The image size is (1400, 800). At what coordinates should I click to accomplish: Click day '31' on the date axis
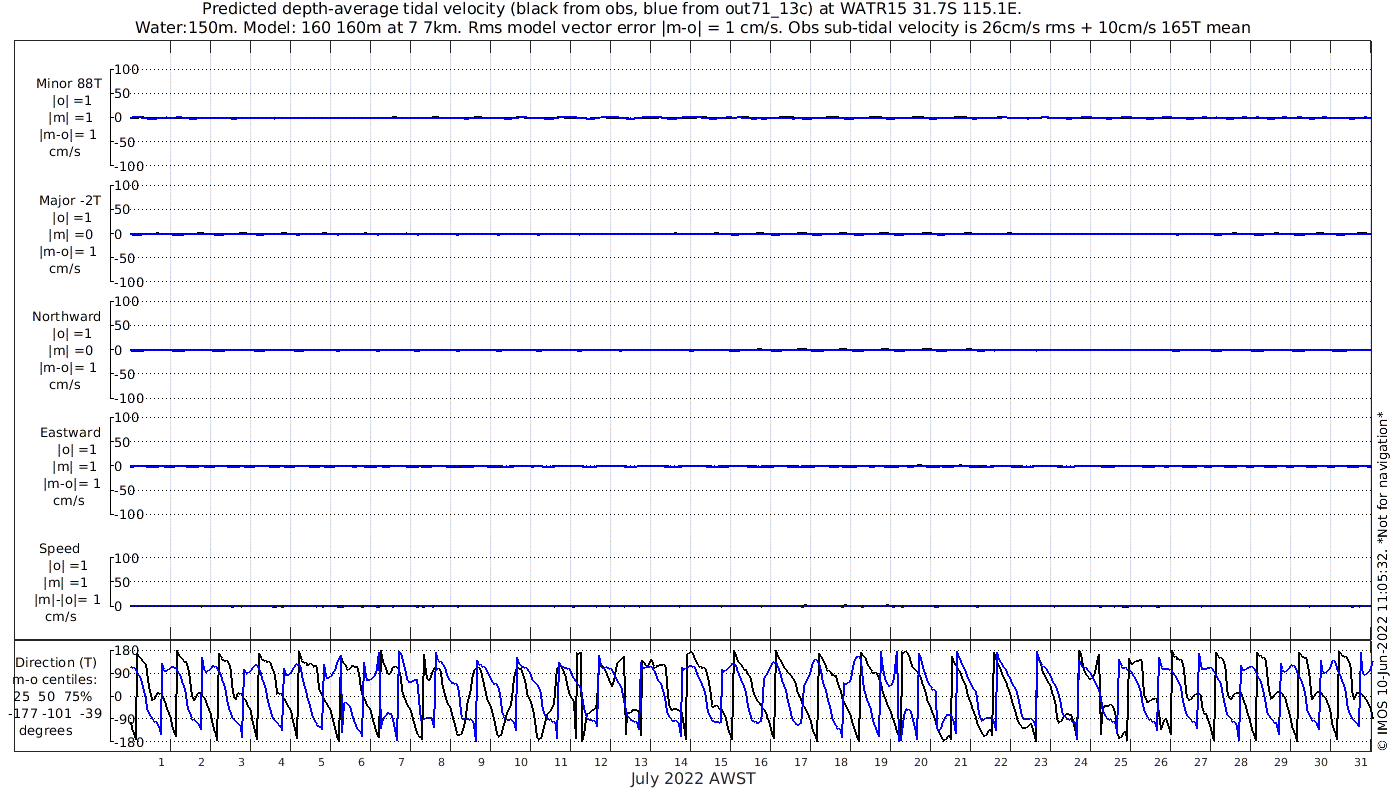click(x=1361, y=762)
